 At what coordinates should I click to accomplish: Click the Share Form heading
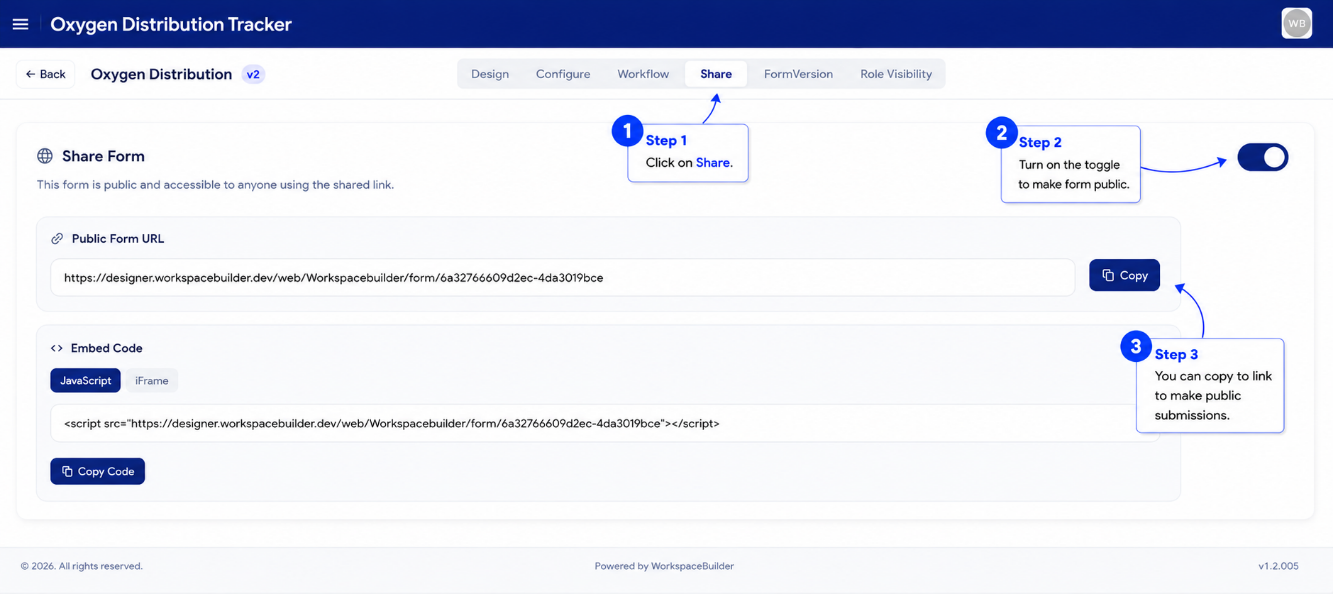point(103,156)
